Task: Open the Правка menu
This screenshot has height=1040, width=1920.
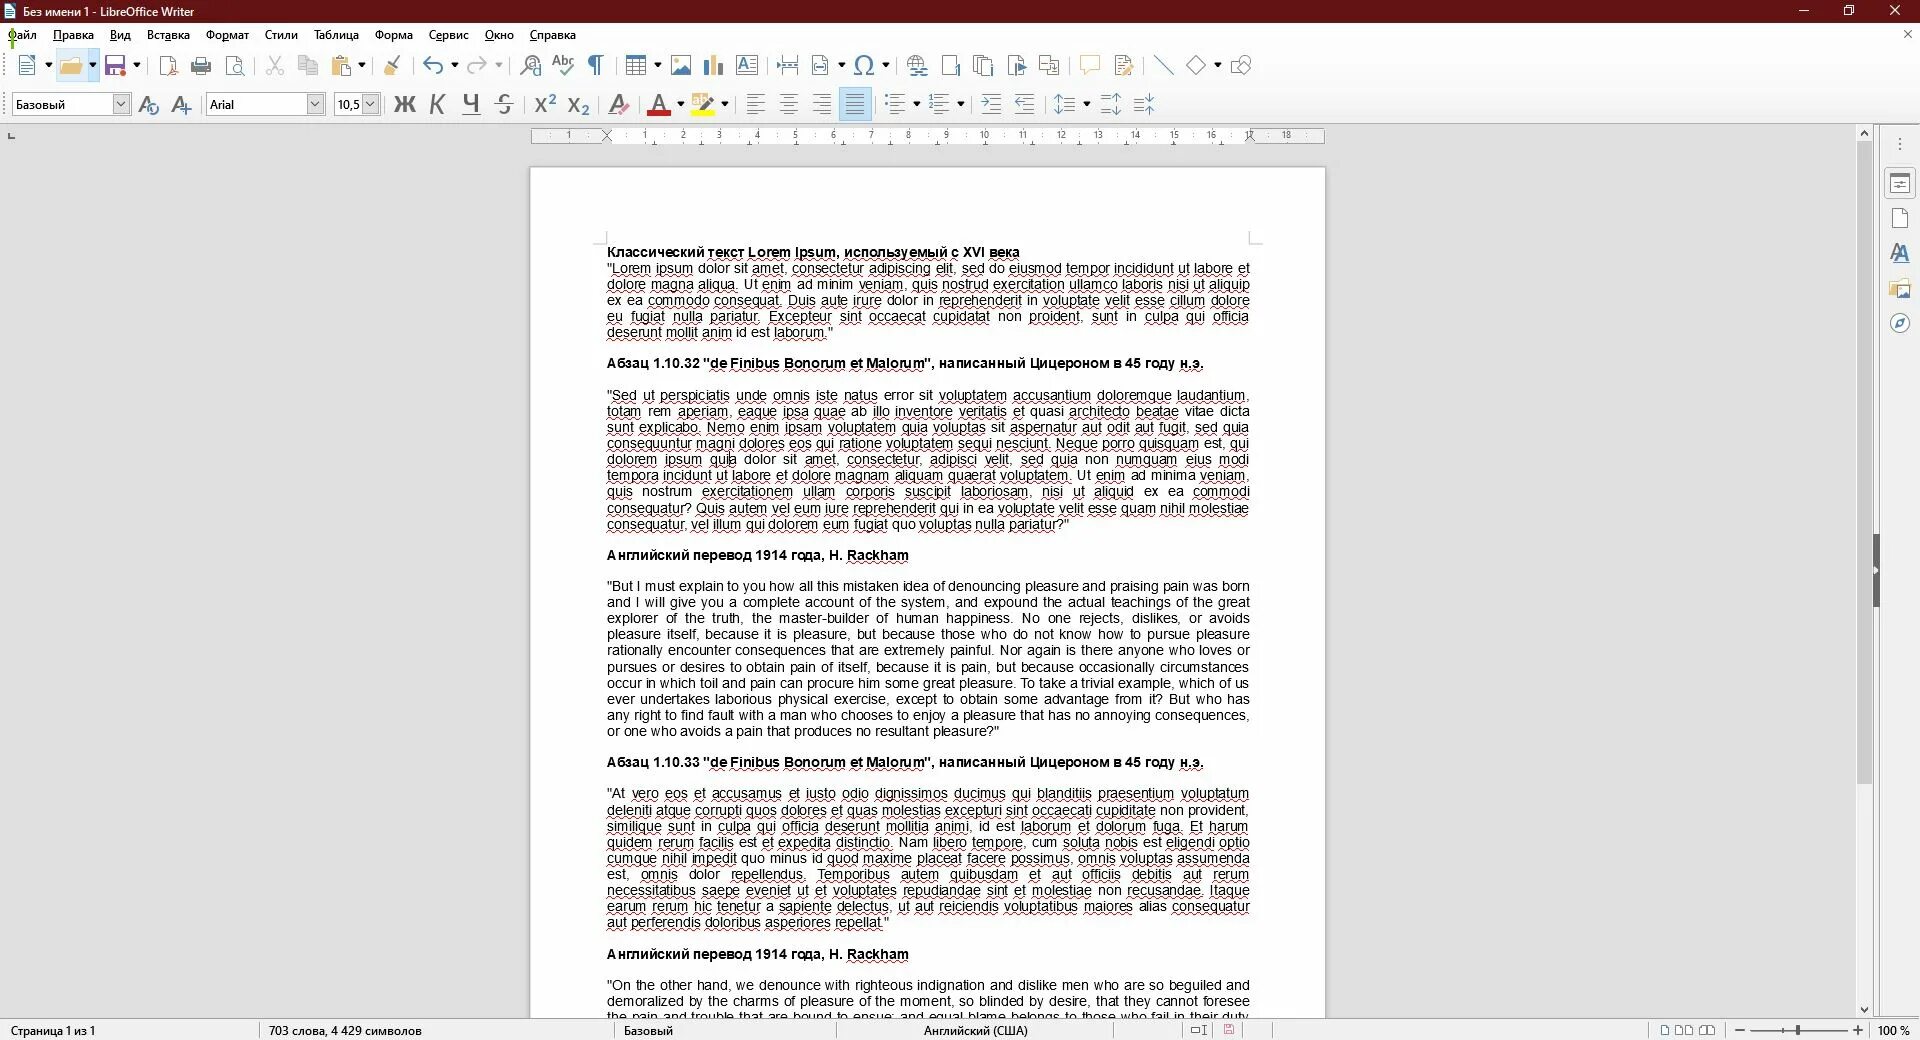Action: pyautogui.click(x=73, y=35)
